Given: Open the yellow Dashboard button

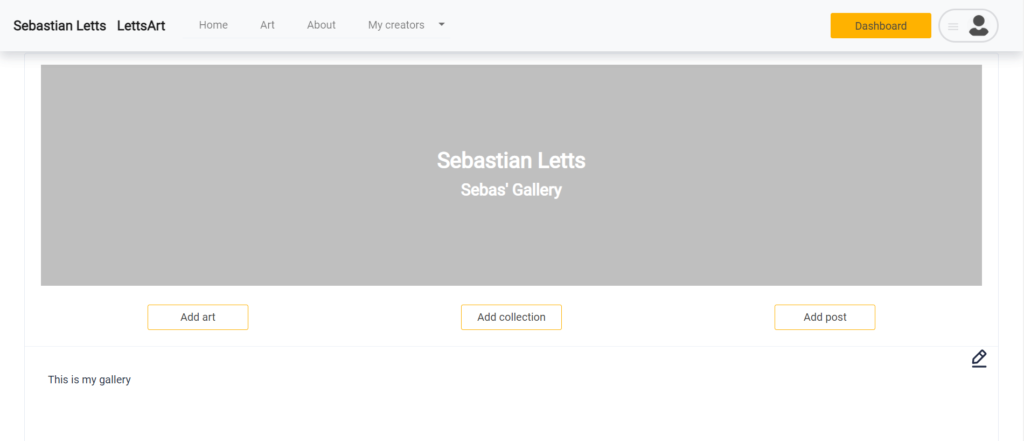Looking at the screenshot, I should (880, 26).
